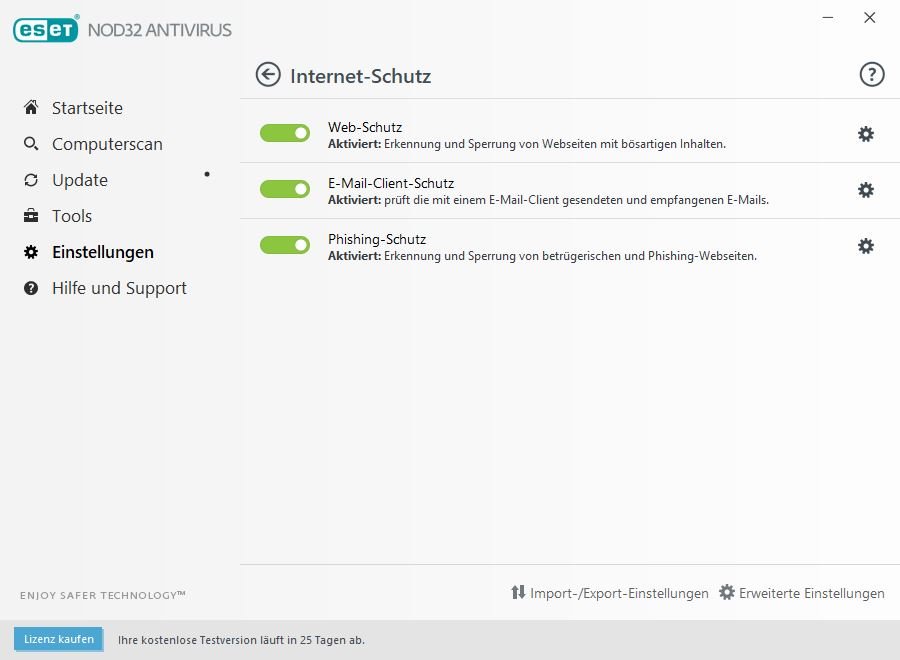This screenshot has height=660, width=900.
Task: Click the Update refresh icon
Action: tap(31, 180)
